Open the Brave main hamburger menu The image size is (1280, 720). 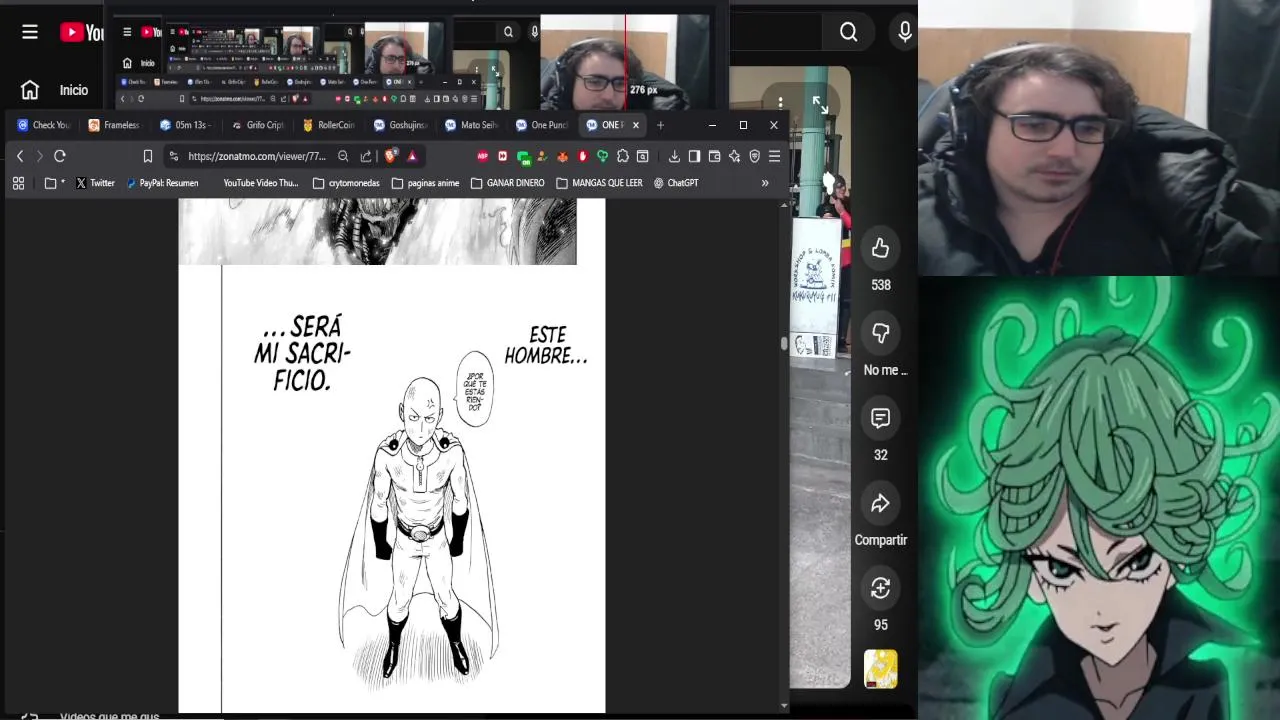pyautogui.click(x=774, y=156)
